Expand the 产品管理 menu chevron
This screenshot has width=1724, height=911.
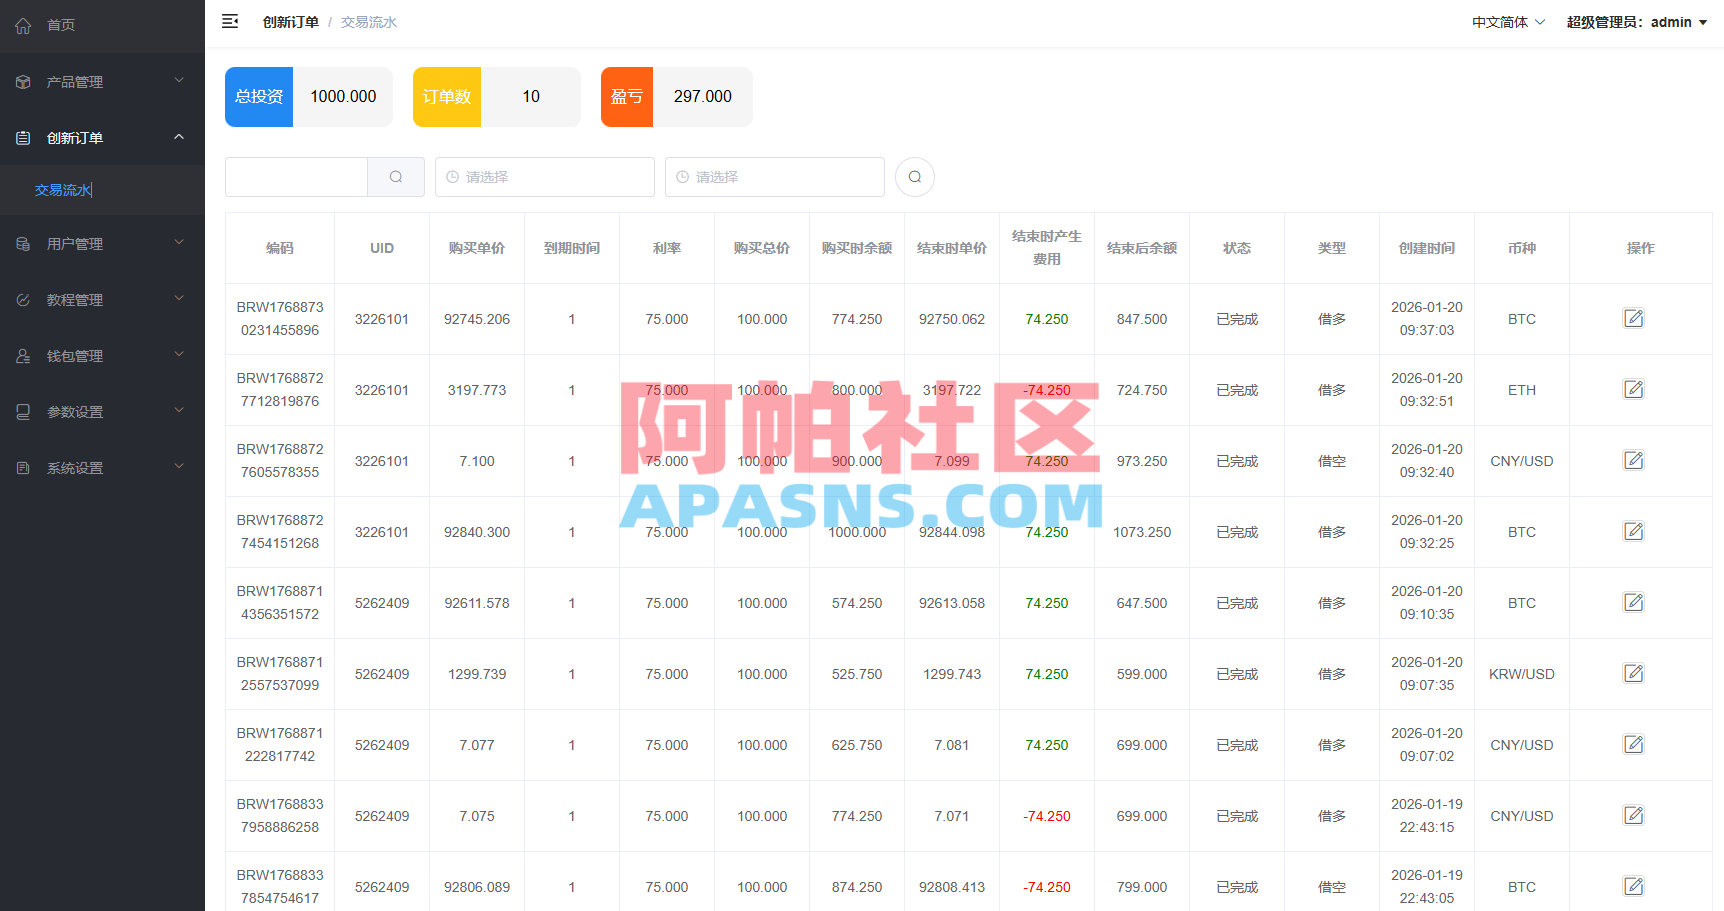179,80
